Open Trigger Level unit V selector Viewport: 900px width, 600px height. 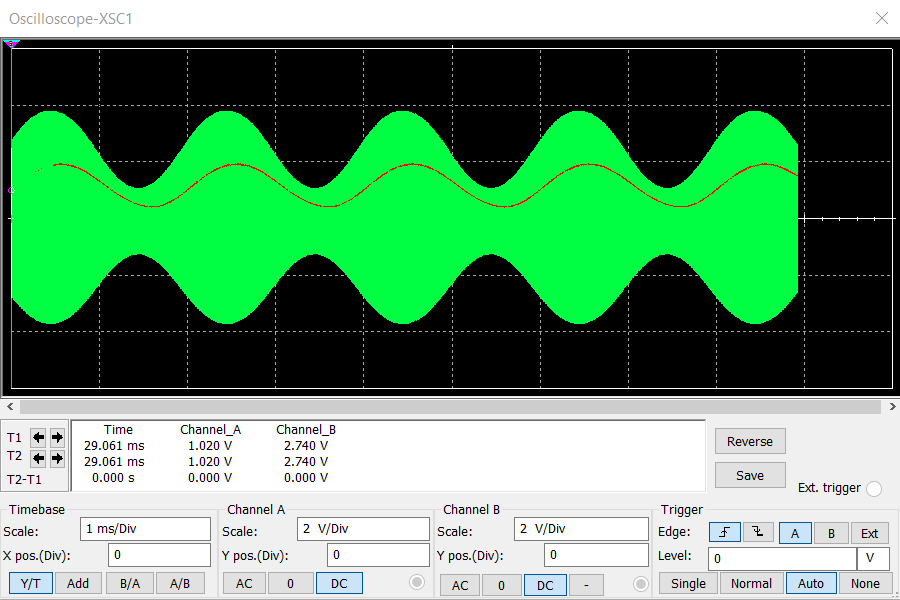[873, 558]
